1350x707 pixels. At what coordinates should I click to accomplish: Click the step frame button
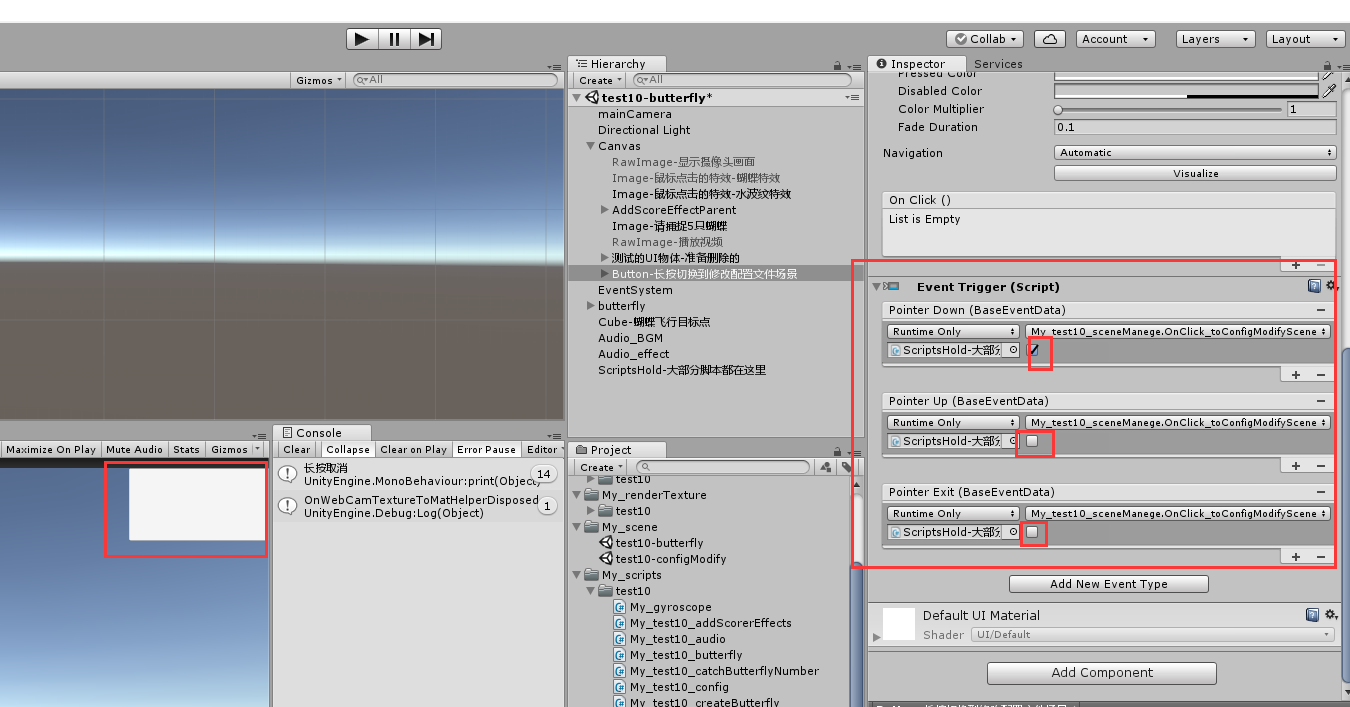[x=427, y=39]
